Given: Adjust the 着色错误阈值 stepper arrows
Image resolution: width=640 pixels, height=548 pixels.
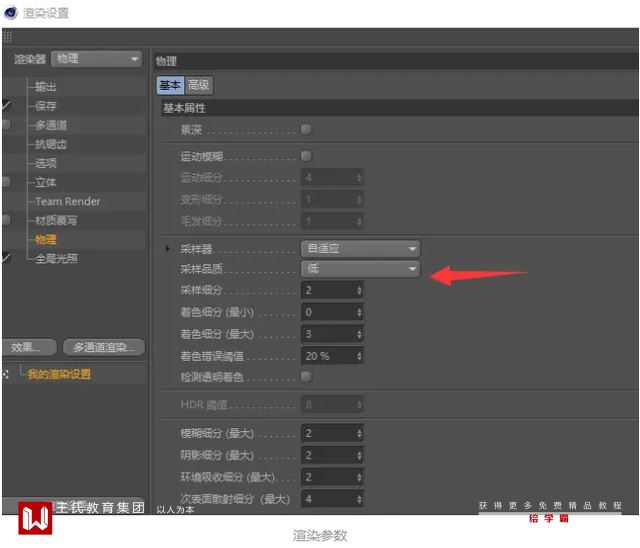Looking at the screenshot, I should pos(359,356).
